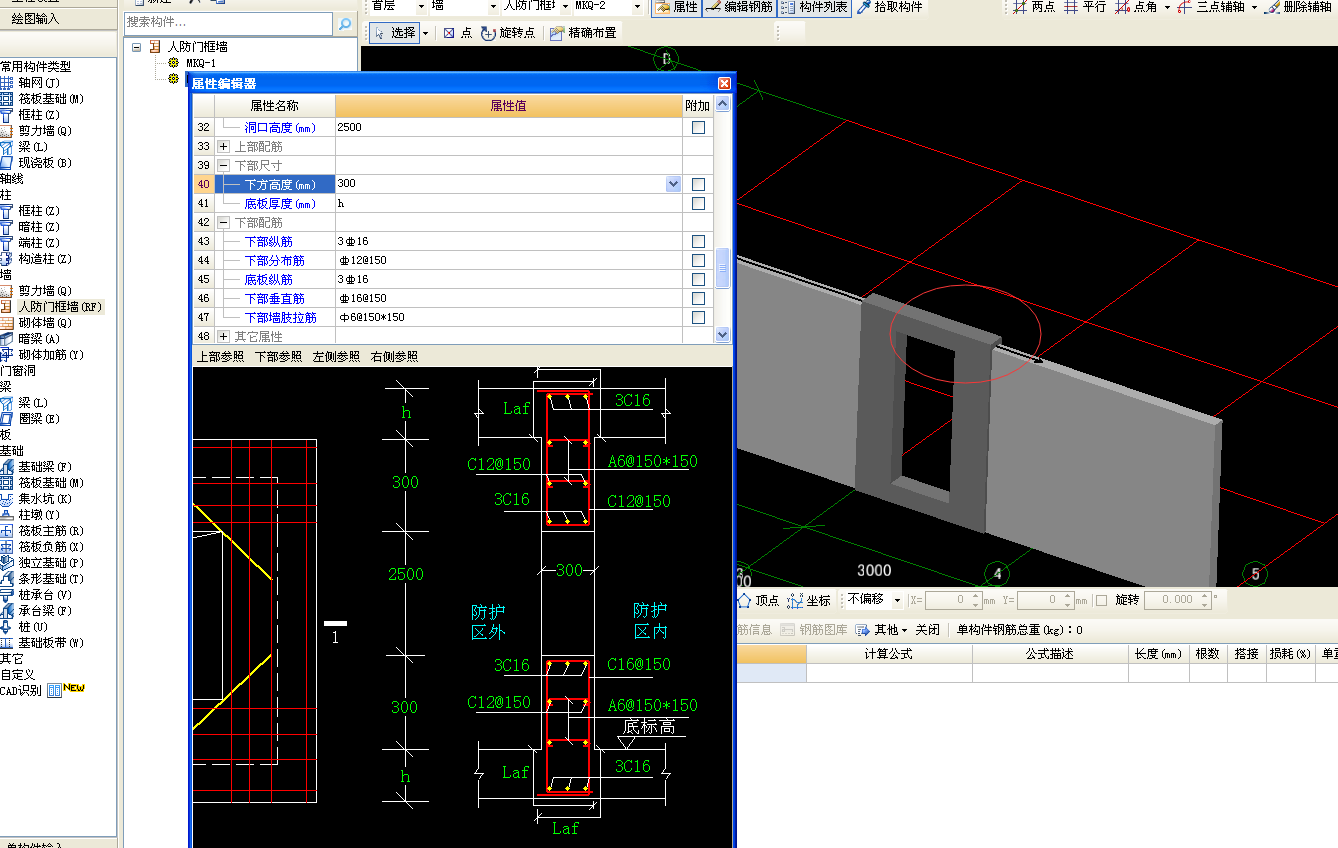Screen dimensions: 1338x848
Task: Click 删除辅轴 tool
Action: point(1299,7)
